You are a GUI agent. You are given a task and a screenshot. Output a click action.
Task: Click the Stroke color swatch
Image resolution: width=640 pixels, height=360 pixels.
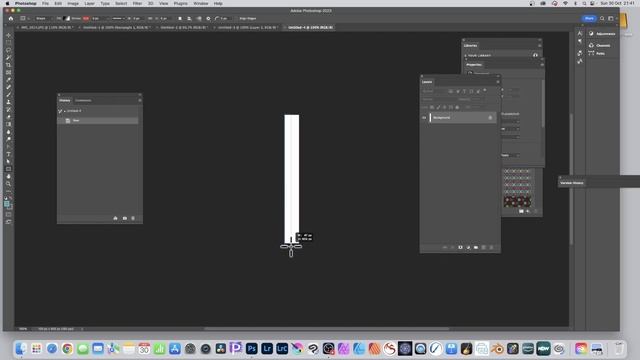coord(86,18)
